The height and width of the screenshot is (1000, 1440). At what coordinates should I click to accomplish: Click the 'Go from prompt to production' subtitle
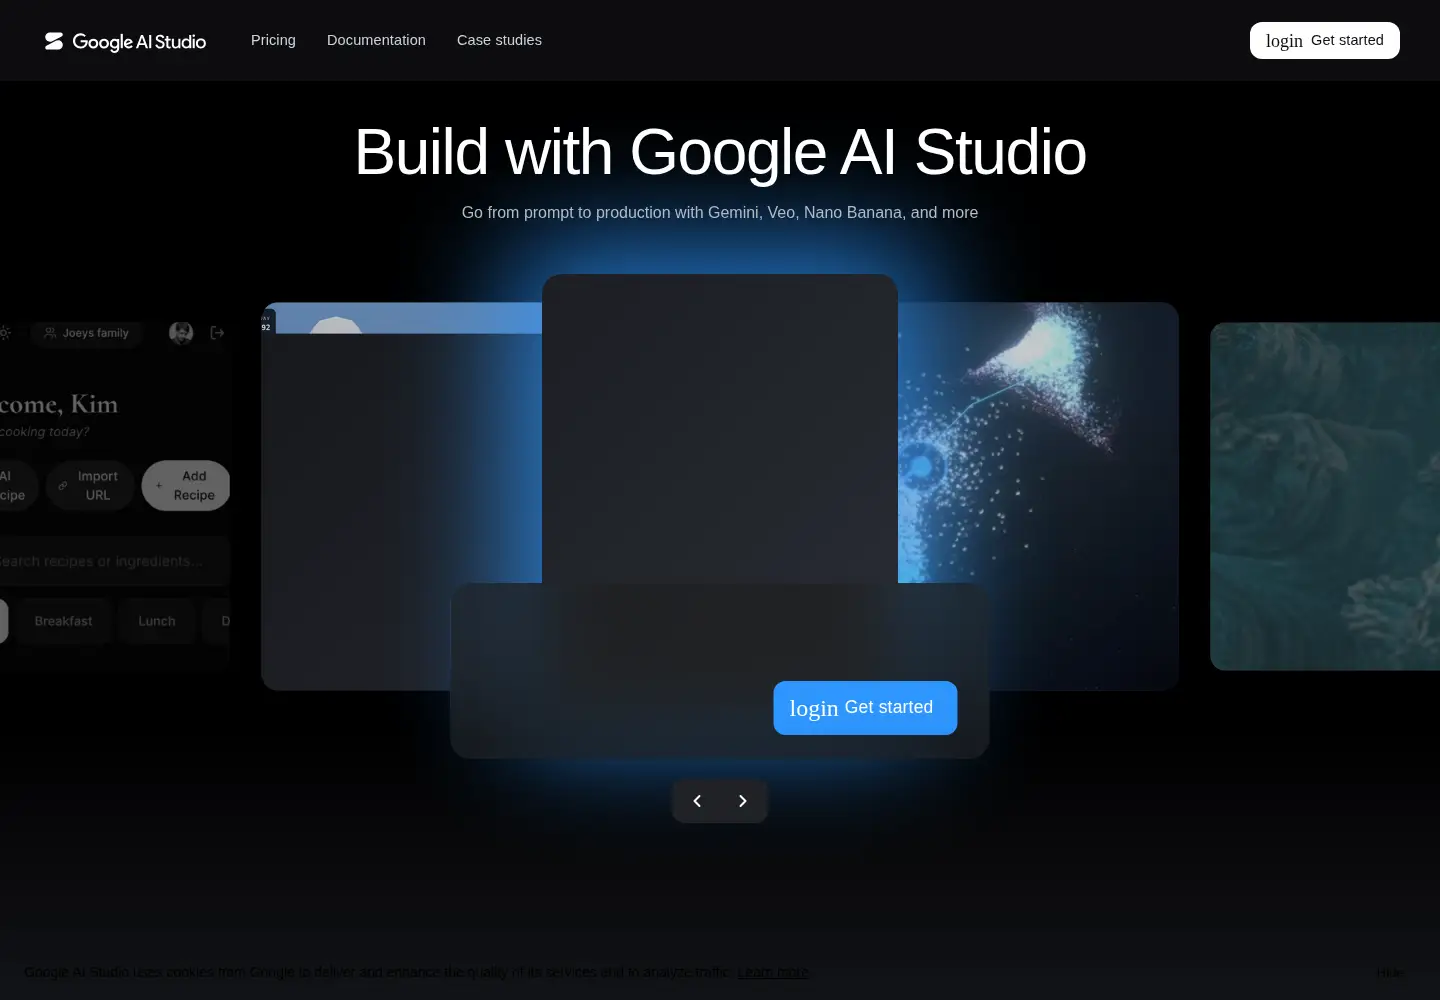pyautogui.click(x=720, y=212)
